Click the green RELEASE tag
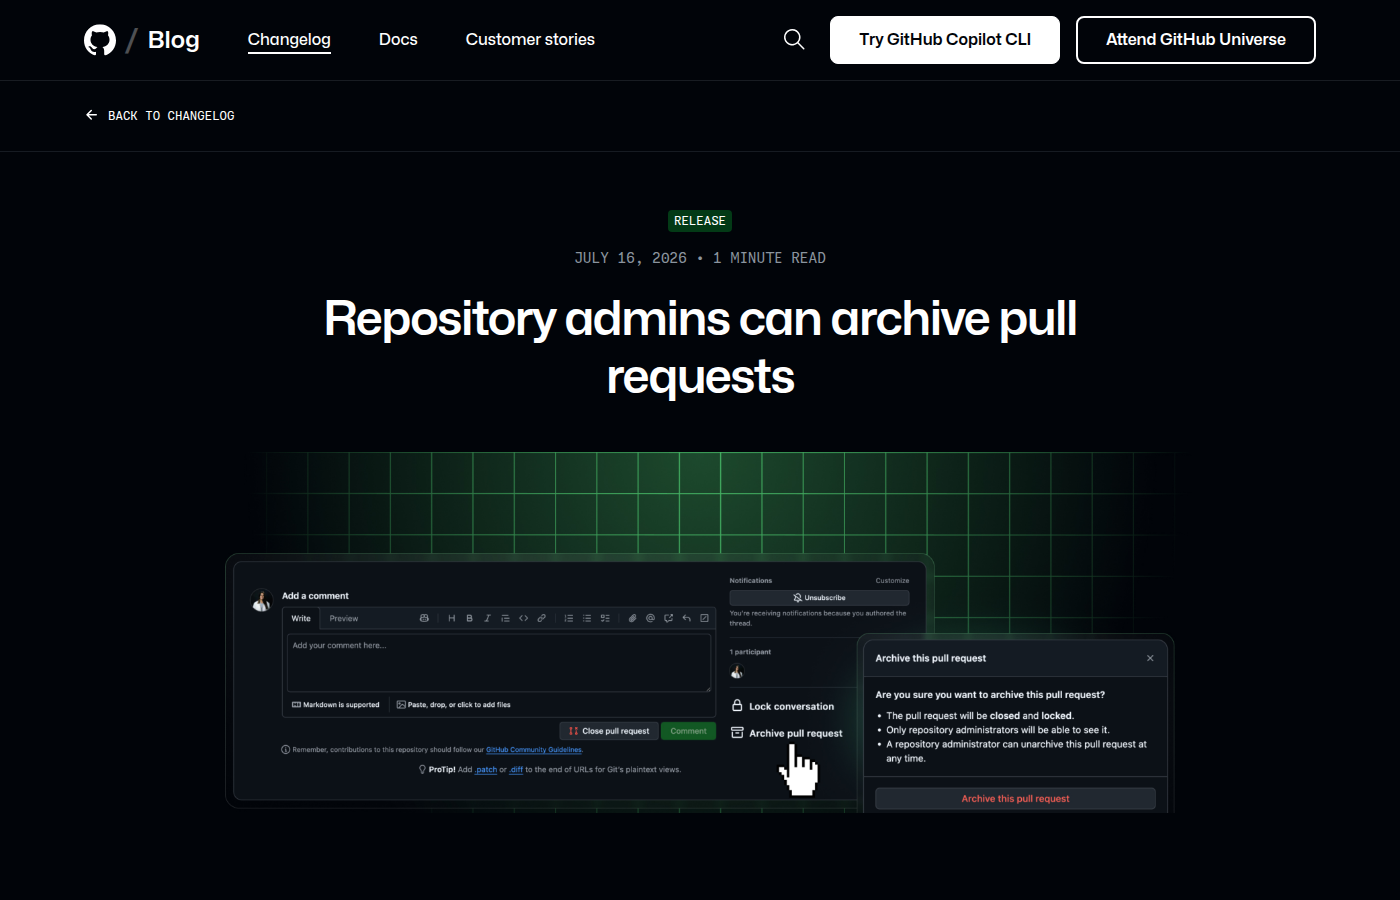This screenshot has width=1400, height=900. (x=700, y=221)
